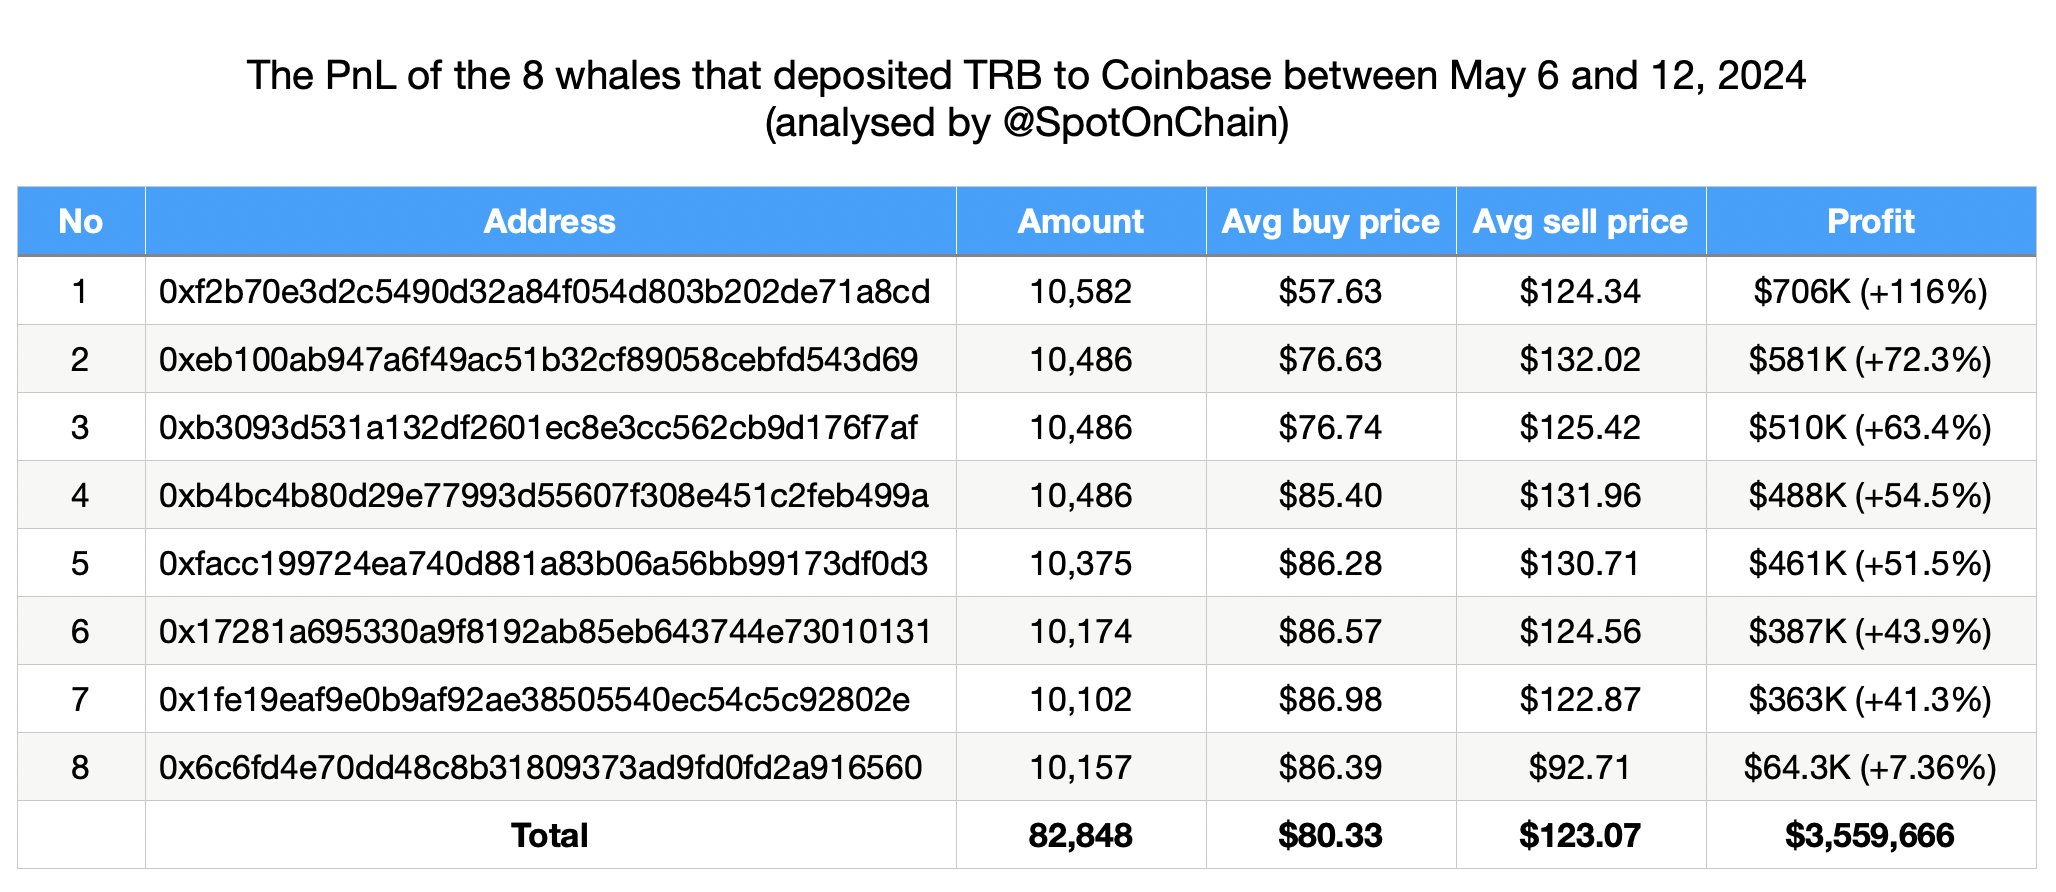Click the Avg buy price header
This screenshot has width=2056, height=892.
click(x=1330, y=222)
